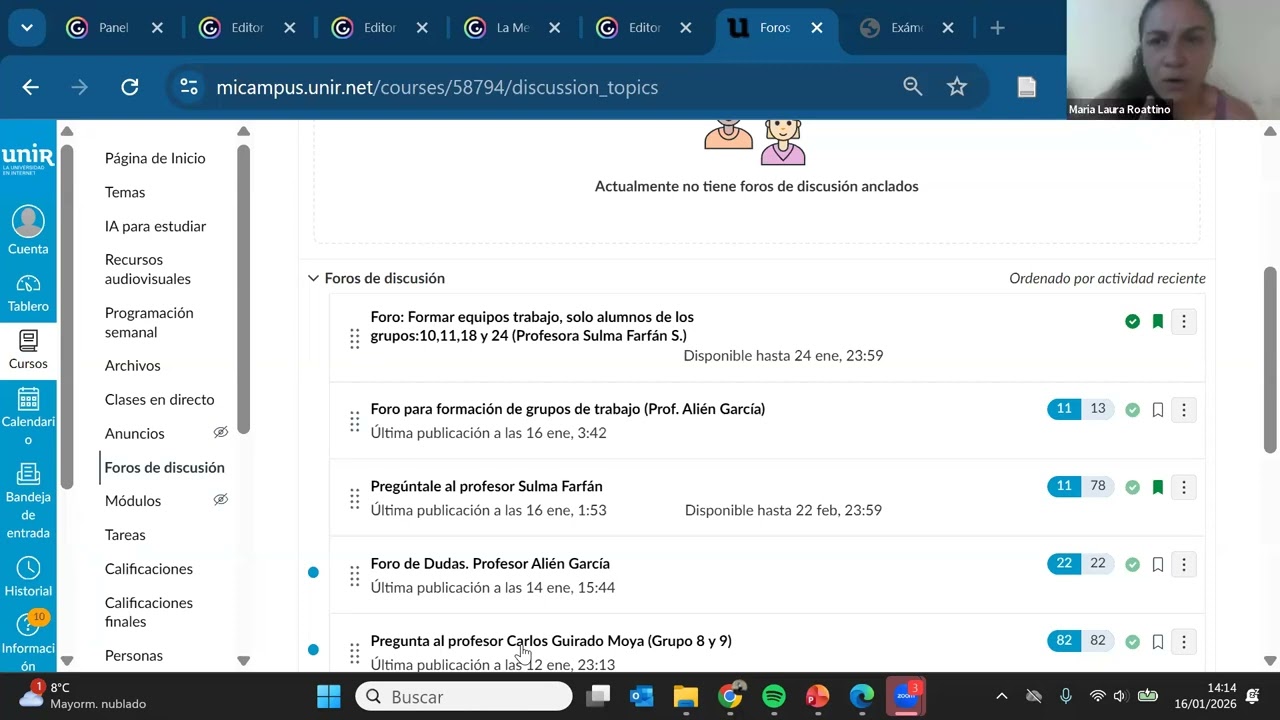Open options menu for Pregunta al profesor Carlos Guirado
This screenshot has width=1280, height=720.
click(x=1184, y=641)
